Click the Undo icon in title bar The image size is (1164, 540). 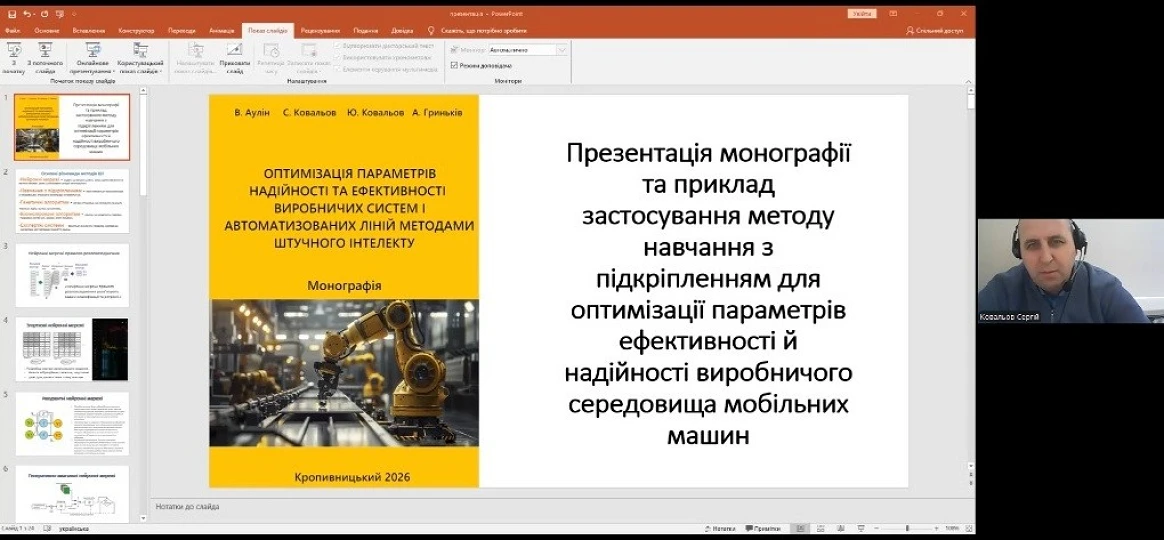(27, 14)
